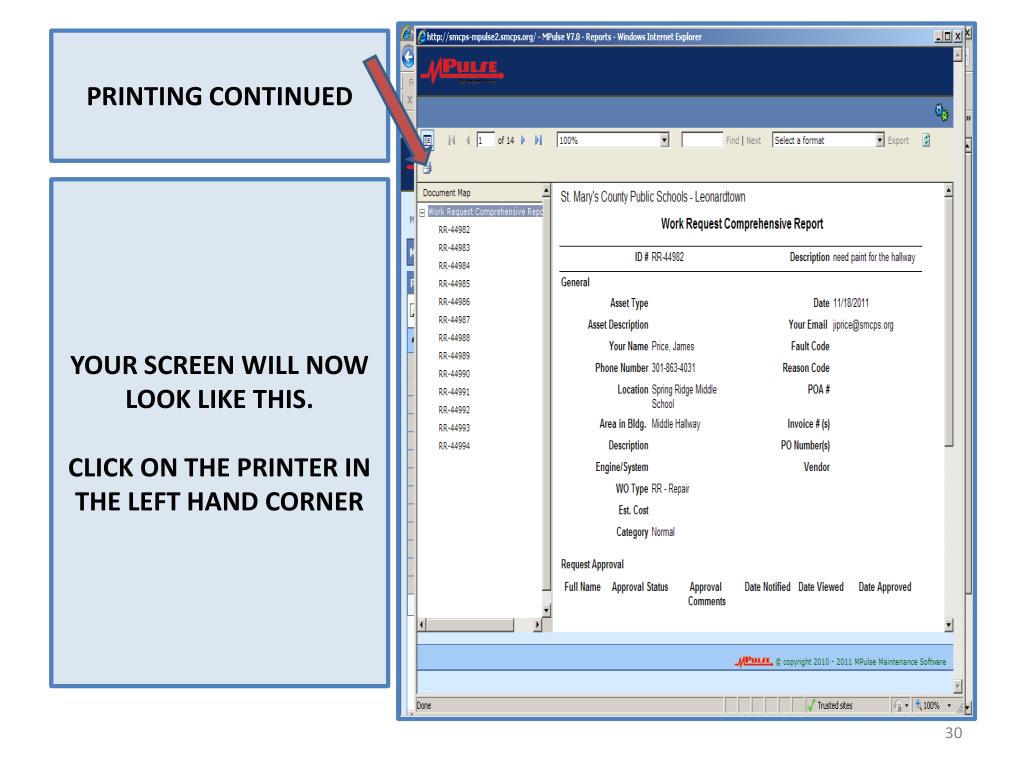This screenshot has height=768, width=1024.
Task: Click the back arrow in background browser
Action: tap(408, 57)
